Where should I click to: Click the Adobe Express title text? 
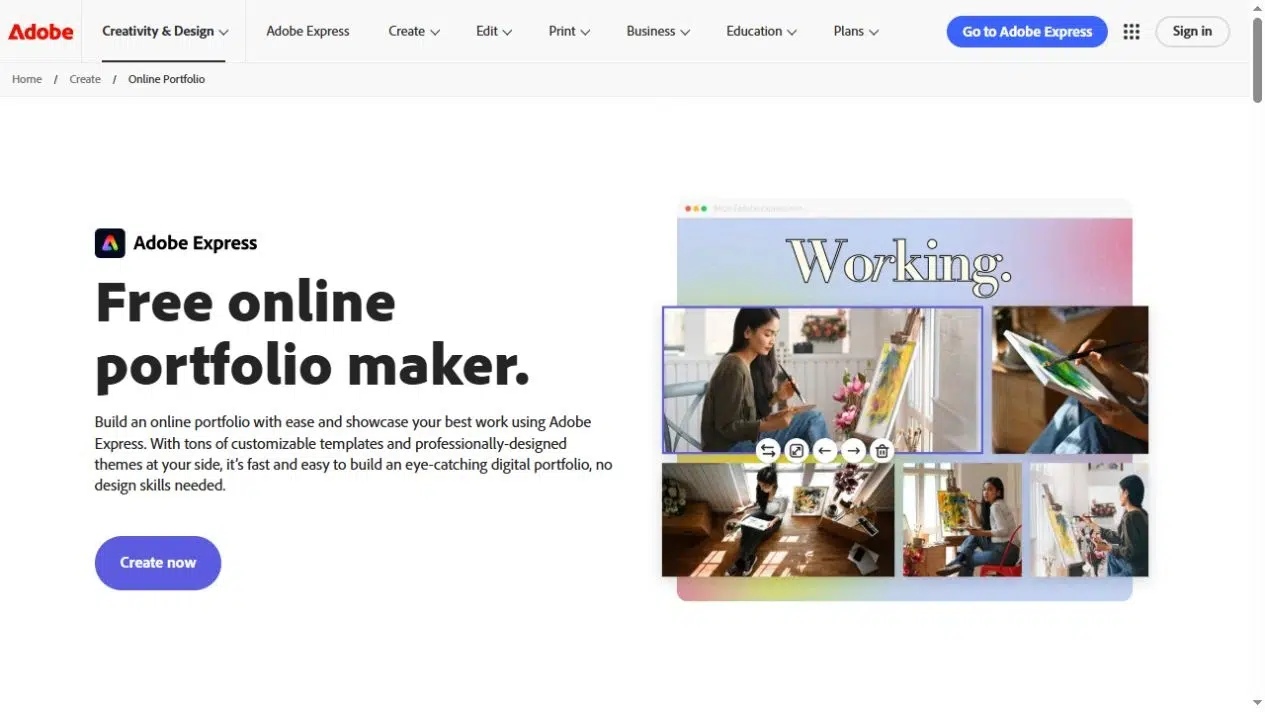(x=195, y=243)
